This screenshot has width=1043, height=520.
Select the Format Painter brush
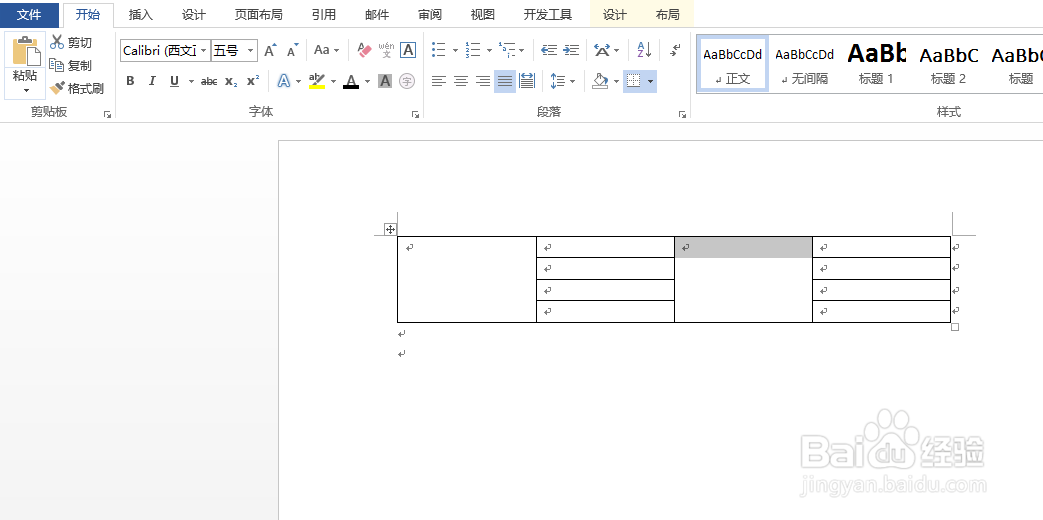tap(57, 88)
